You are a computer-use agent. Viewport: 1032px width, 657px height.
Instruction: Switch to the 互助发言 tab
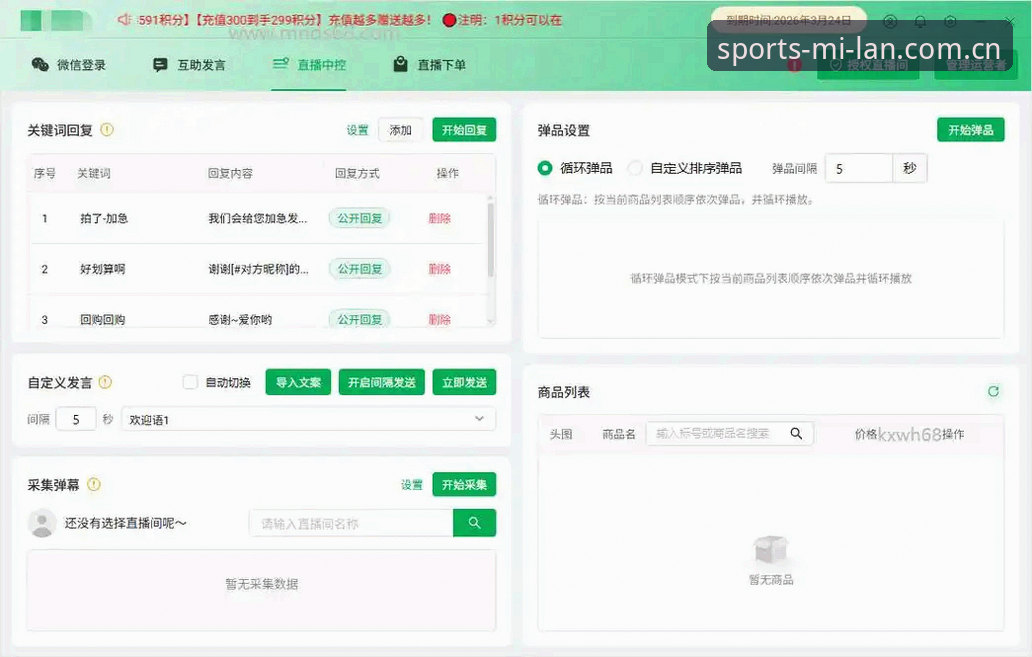point(189,65)
